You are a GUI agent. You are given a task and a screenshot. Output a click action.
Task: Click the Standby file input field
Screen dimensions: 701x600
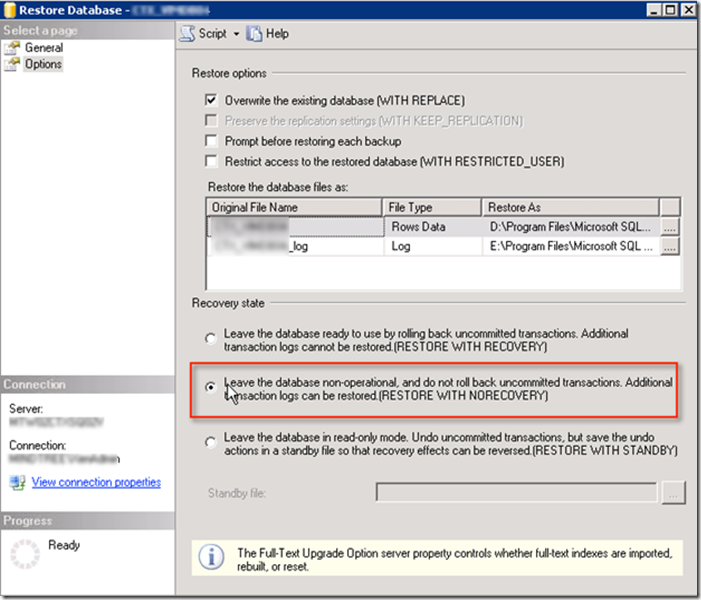516,493
